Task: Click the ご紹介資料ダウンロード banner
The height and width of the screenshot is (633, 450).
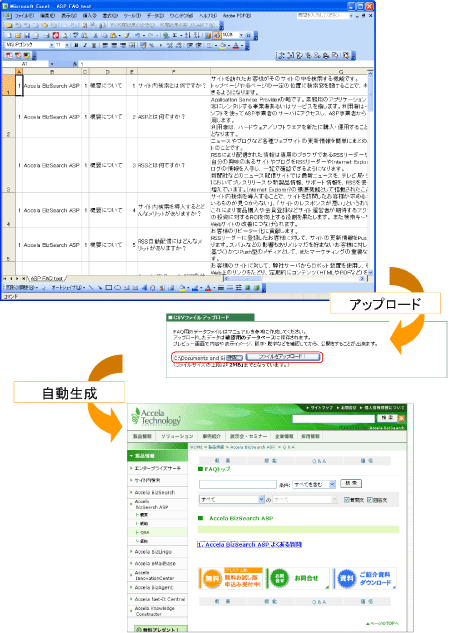Action: [x=365, y=578]
